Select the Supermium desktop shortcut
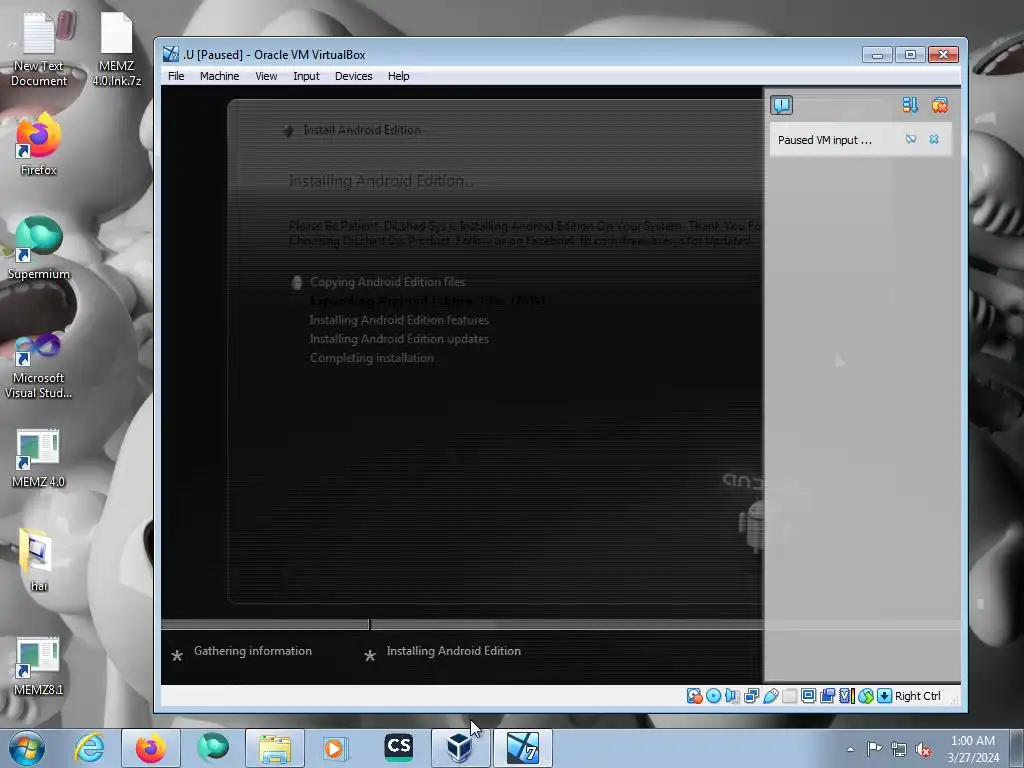 point(39,248)
